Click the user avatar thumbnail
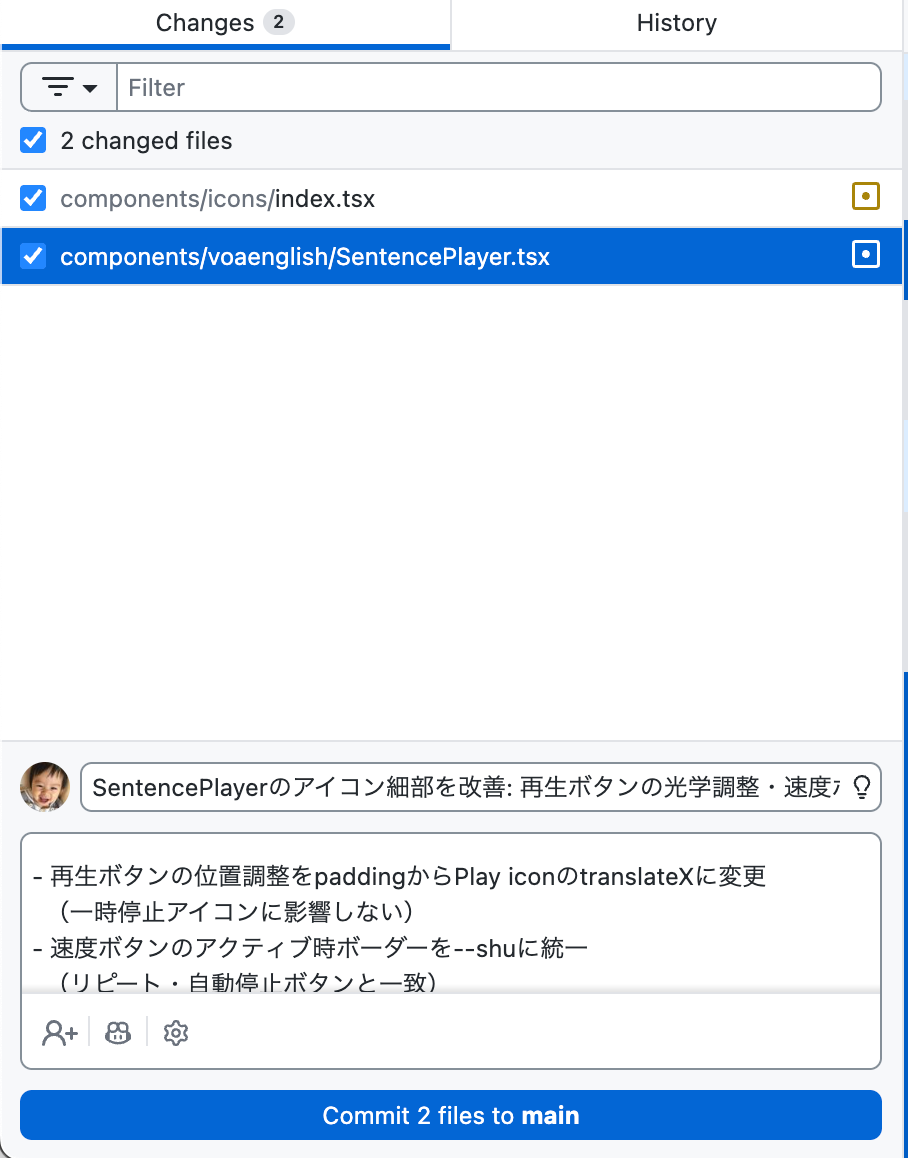Screen dimensions: 908x1158 (45, 787)
